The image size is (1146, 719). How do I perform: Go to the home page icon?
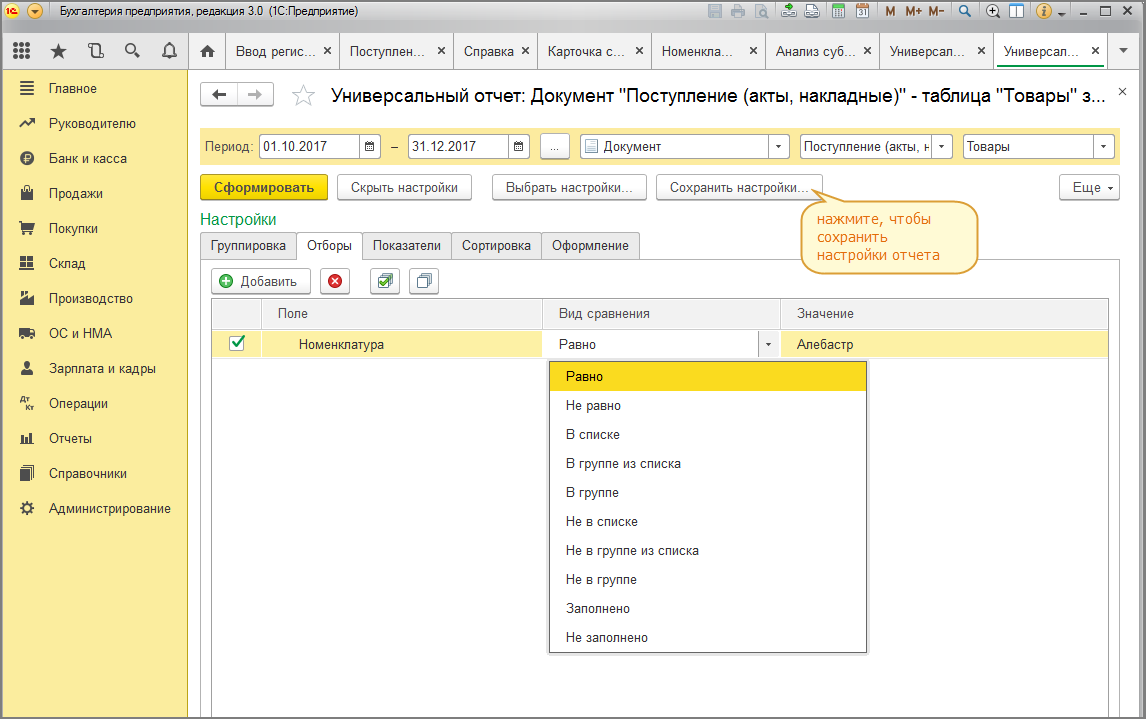point(208,51)
